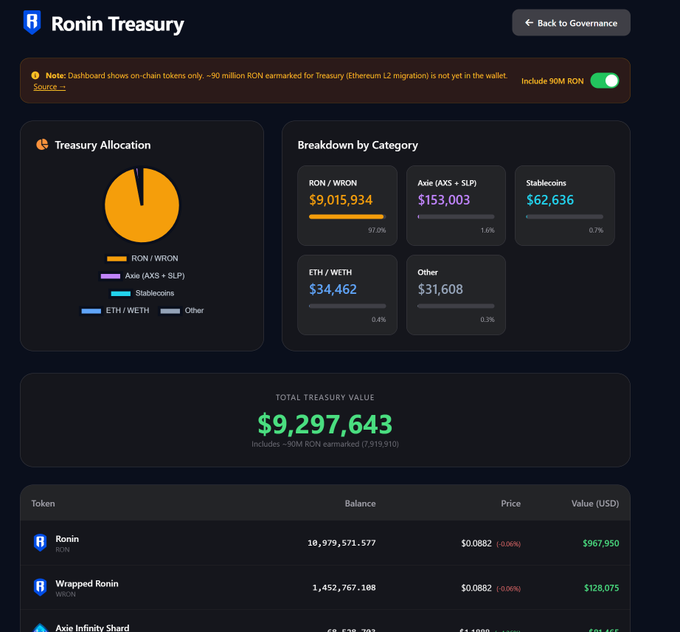Click Wrapped Ronin row price $0.0882
This screenshot has height=632, width=680.
click(x=476, y=588)
